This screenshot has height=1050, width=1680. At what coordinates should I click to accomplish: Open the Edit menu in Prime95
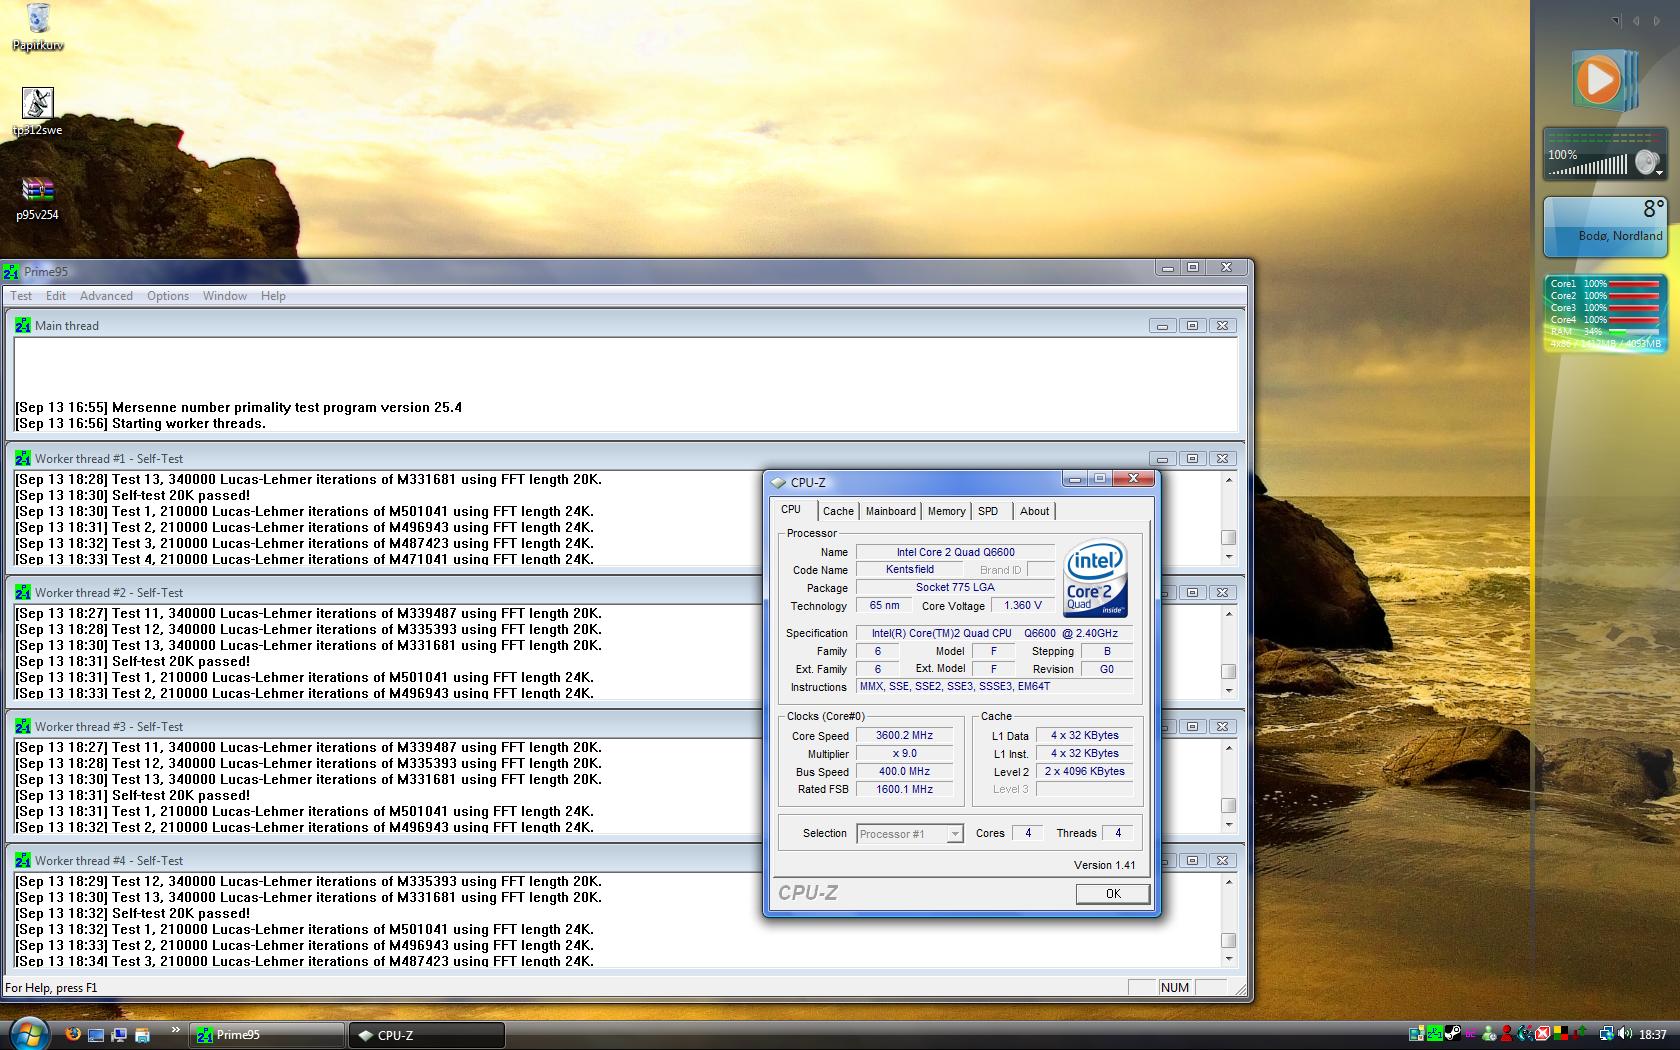(56, 296)
